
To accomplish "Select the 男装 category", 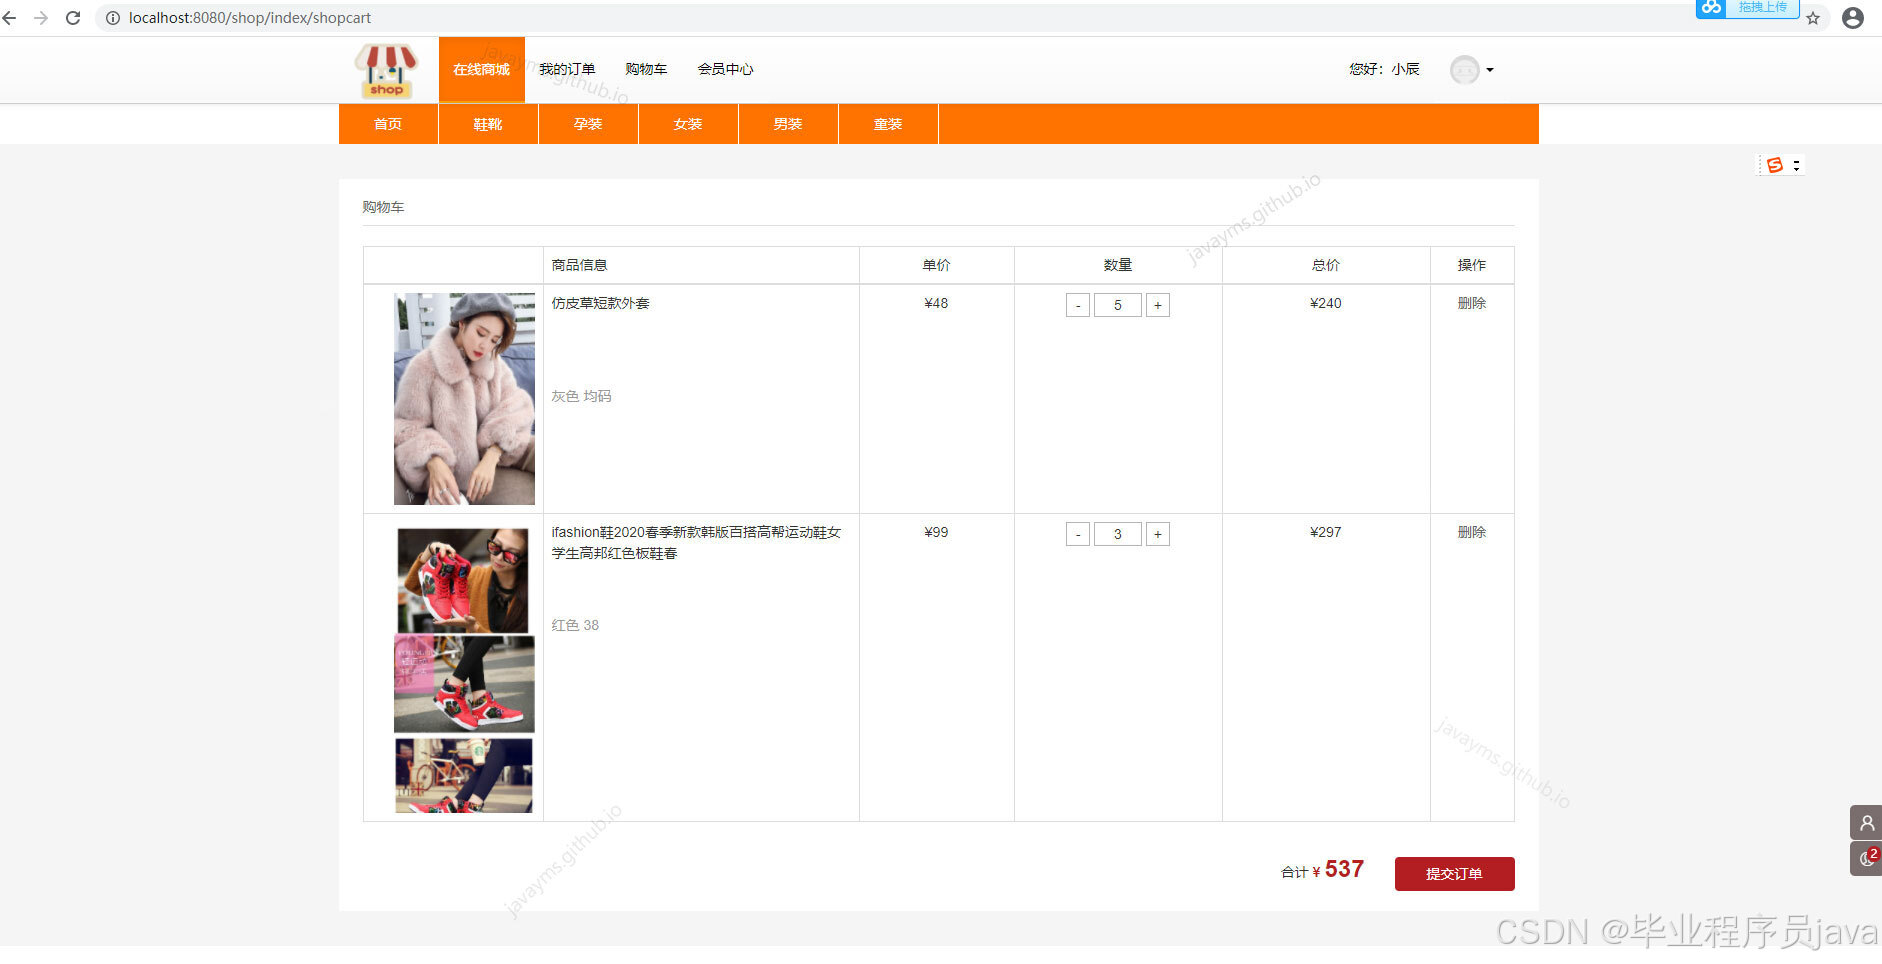I will (788, 124).
